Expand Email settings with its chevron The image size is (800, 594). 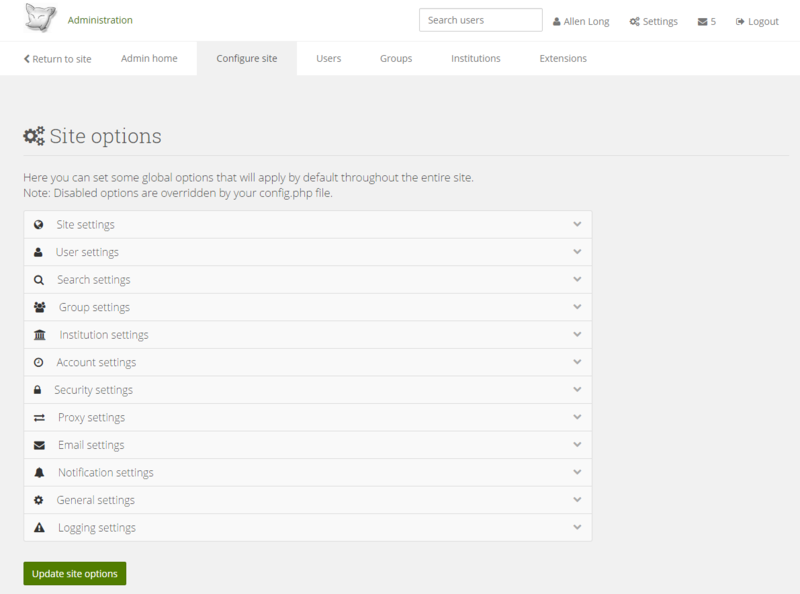pyautogui.click(x=577, y=444)
